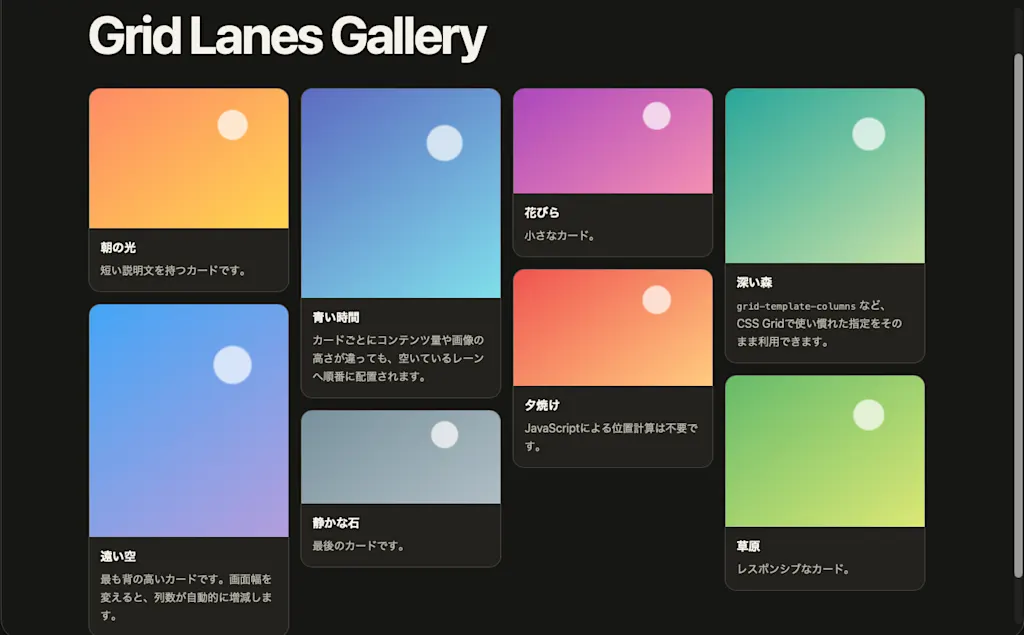Select the green 草原 card image
1024x635 pixels.
point(825,451)
